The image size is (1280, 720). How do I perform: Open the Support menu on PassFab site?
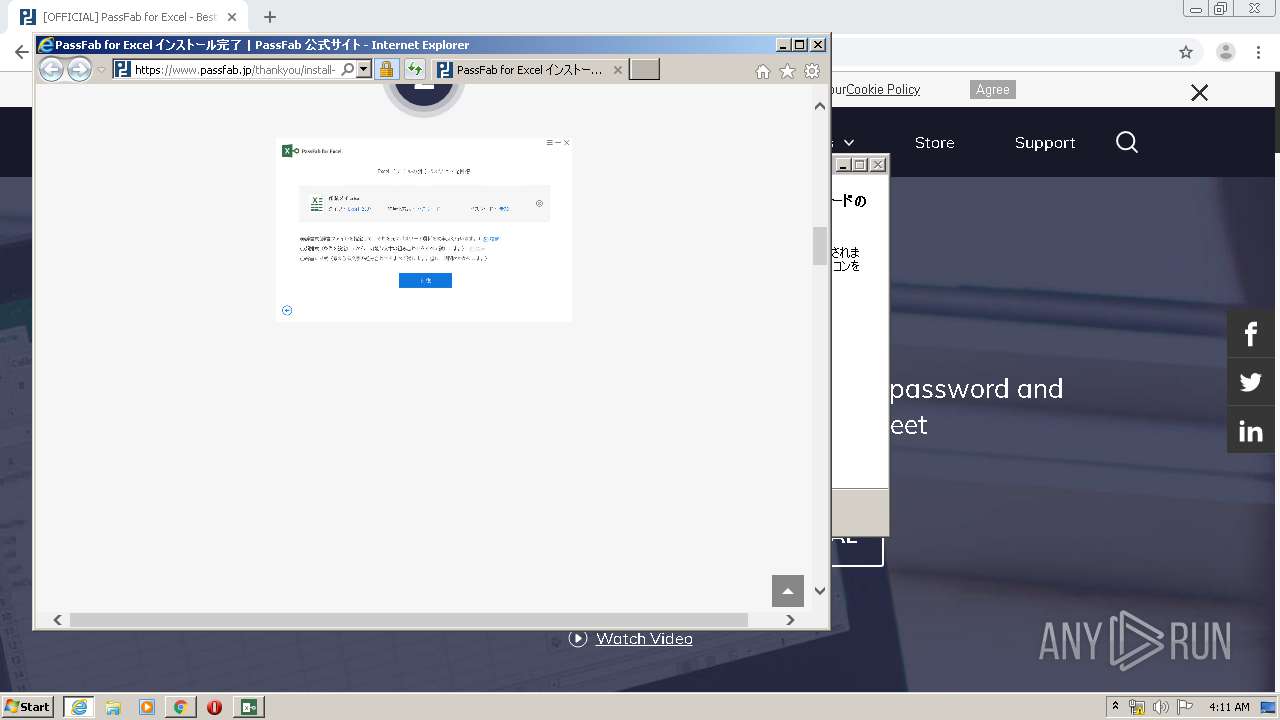coord(1045,143)
